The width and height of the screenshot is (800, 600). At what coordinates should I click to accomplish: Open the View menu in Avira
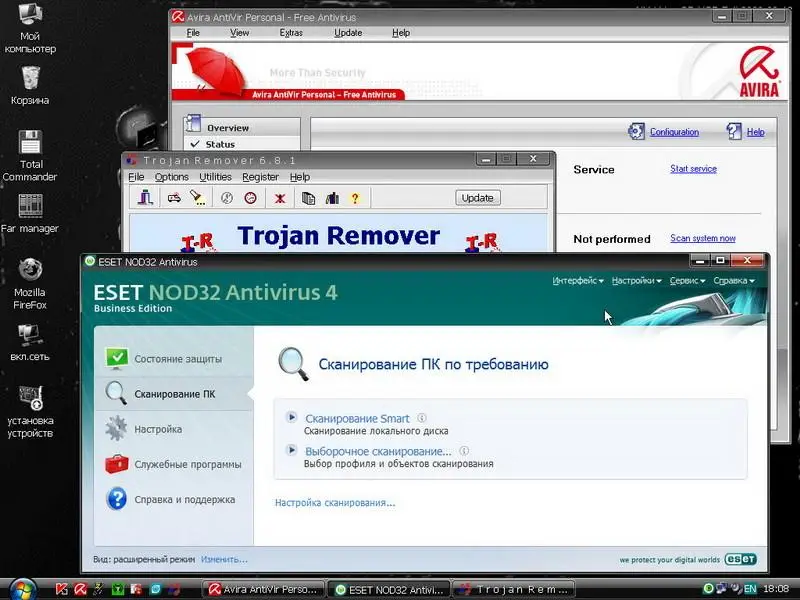[239, 33]
